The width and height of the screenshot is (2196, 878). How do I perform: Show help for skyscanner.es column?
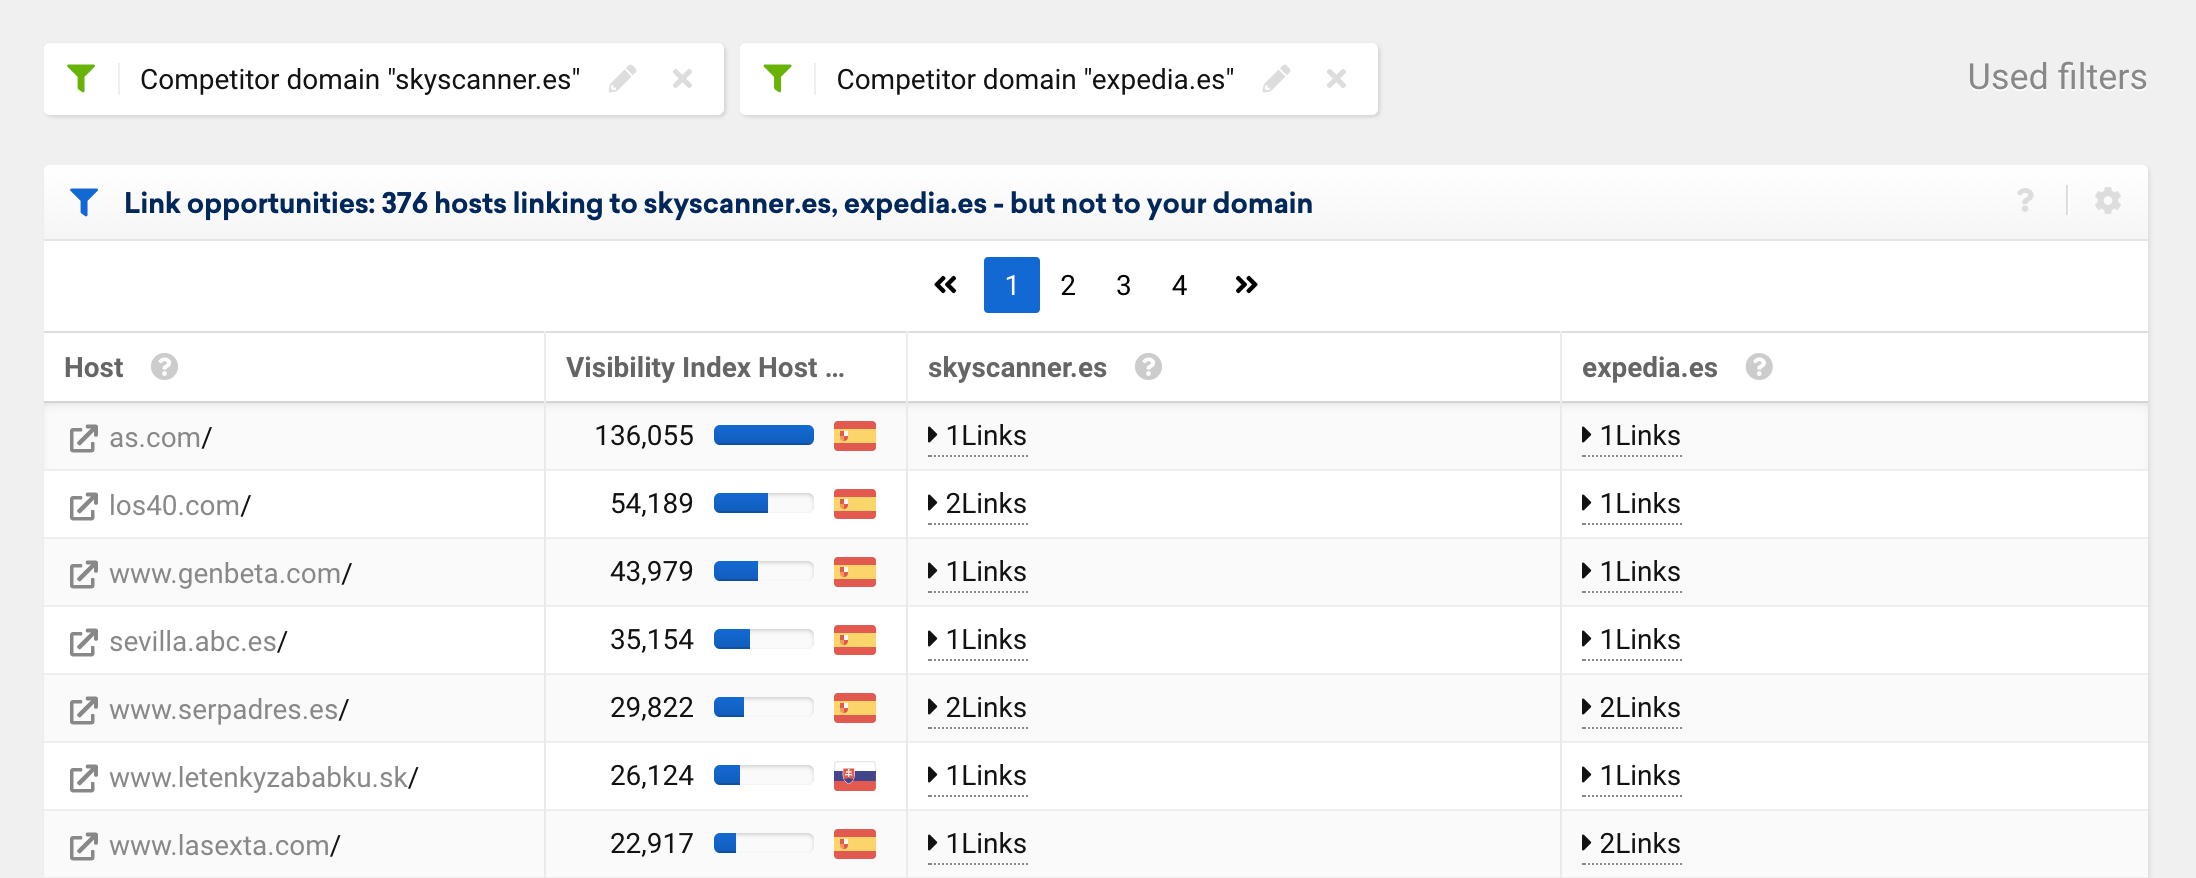(x=1148, y=367)
